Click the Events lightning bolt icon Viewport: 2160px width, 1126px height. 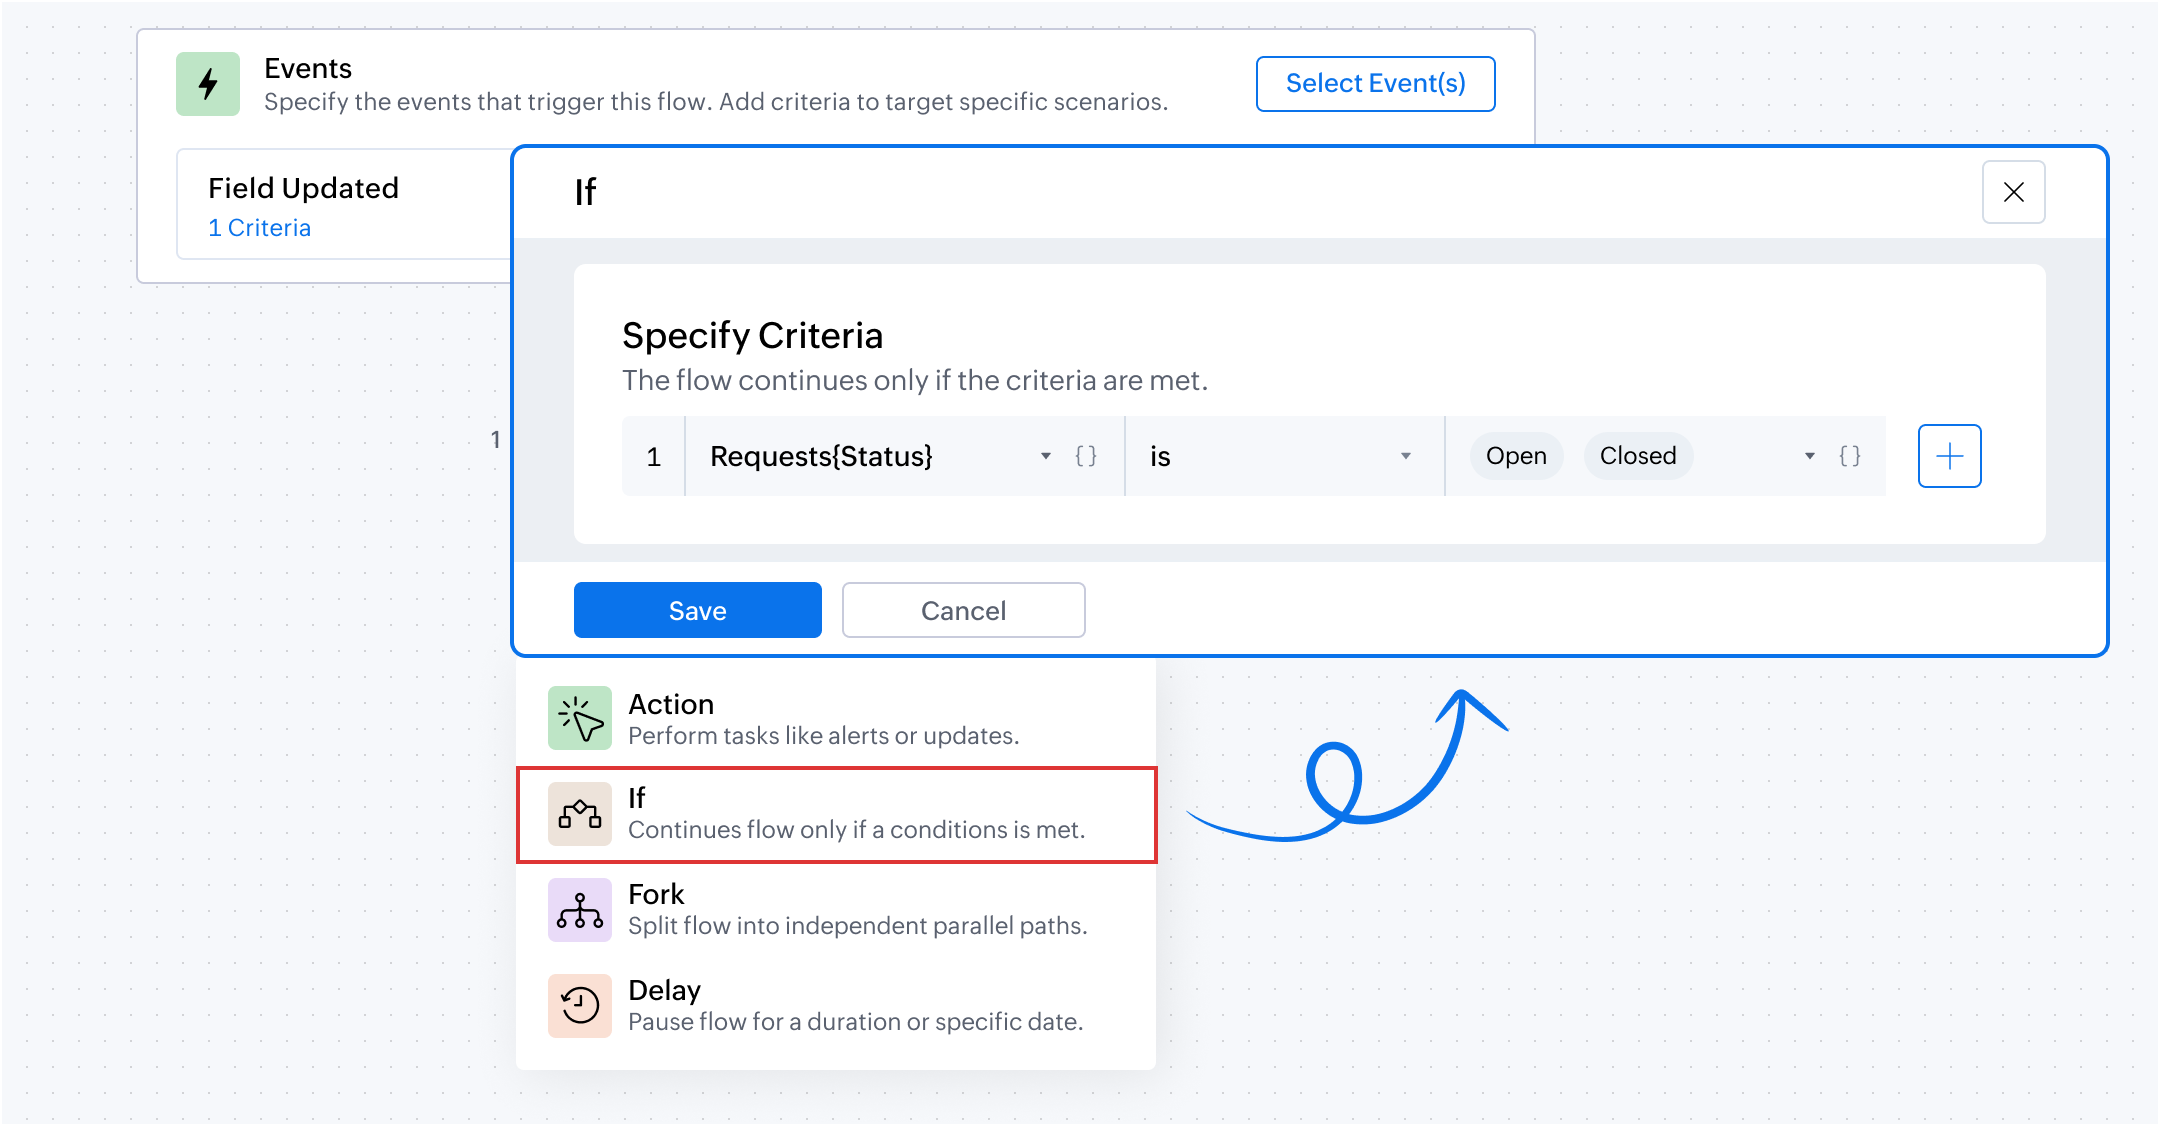[x=208, y=84]
